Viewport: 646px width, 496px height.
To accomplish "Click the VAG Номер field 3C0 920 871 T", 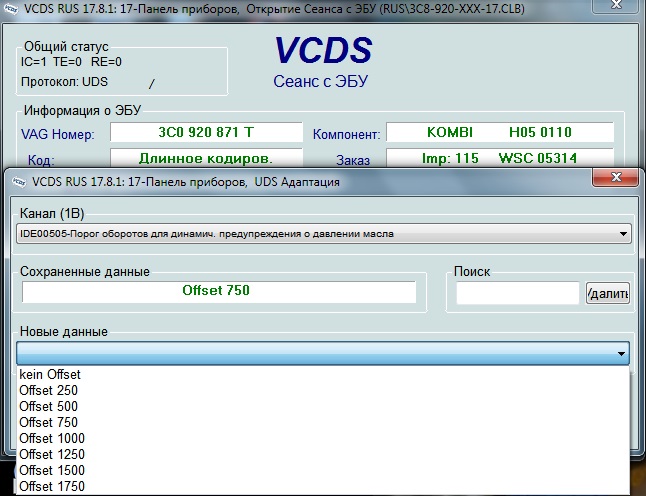I will [x=205, y=133].
